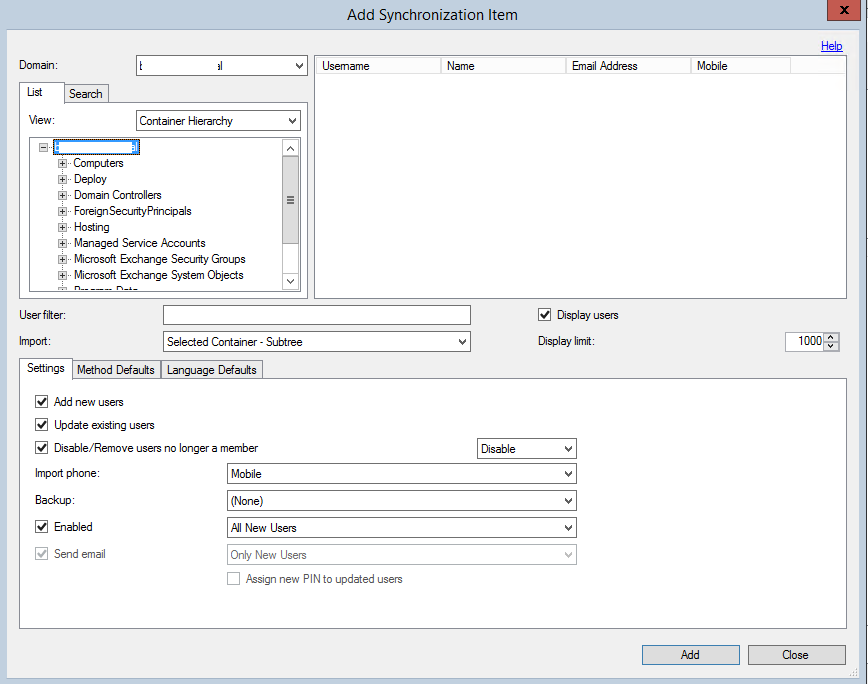Expand the Hosting container node
Viewport: 868px width, 684px height.
click(63, 227)
